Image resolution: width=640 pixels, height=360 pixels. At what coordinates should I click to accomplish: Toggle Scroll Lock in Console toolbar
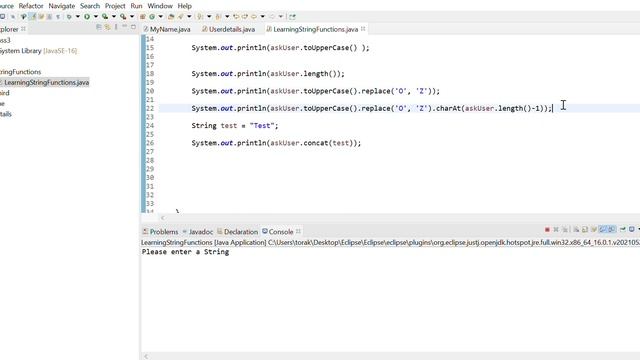pyautogui.click(x=585, y=230)
